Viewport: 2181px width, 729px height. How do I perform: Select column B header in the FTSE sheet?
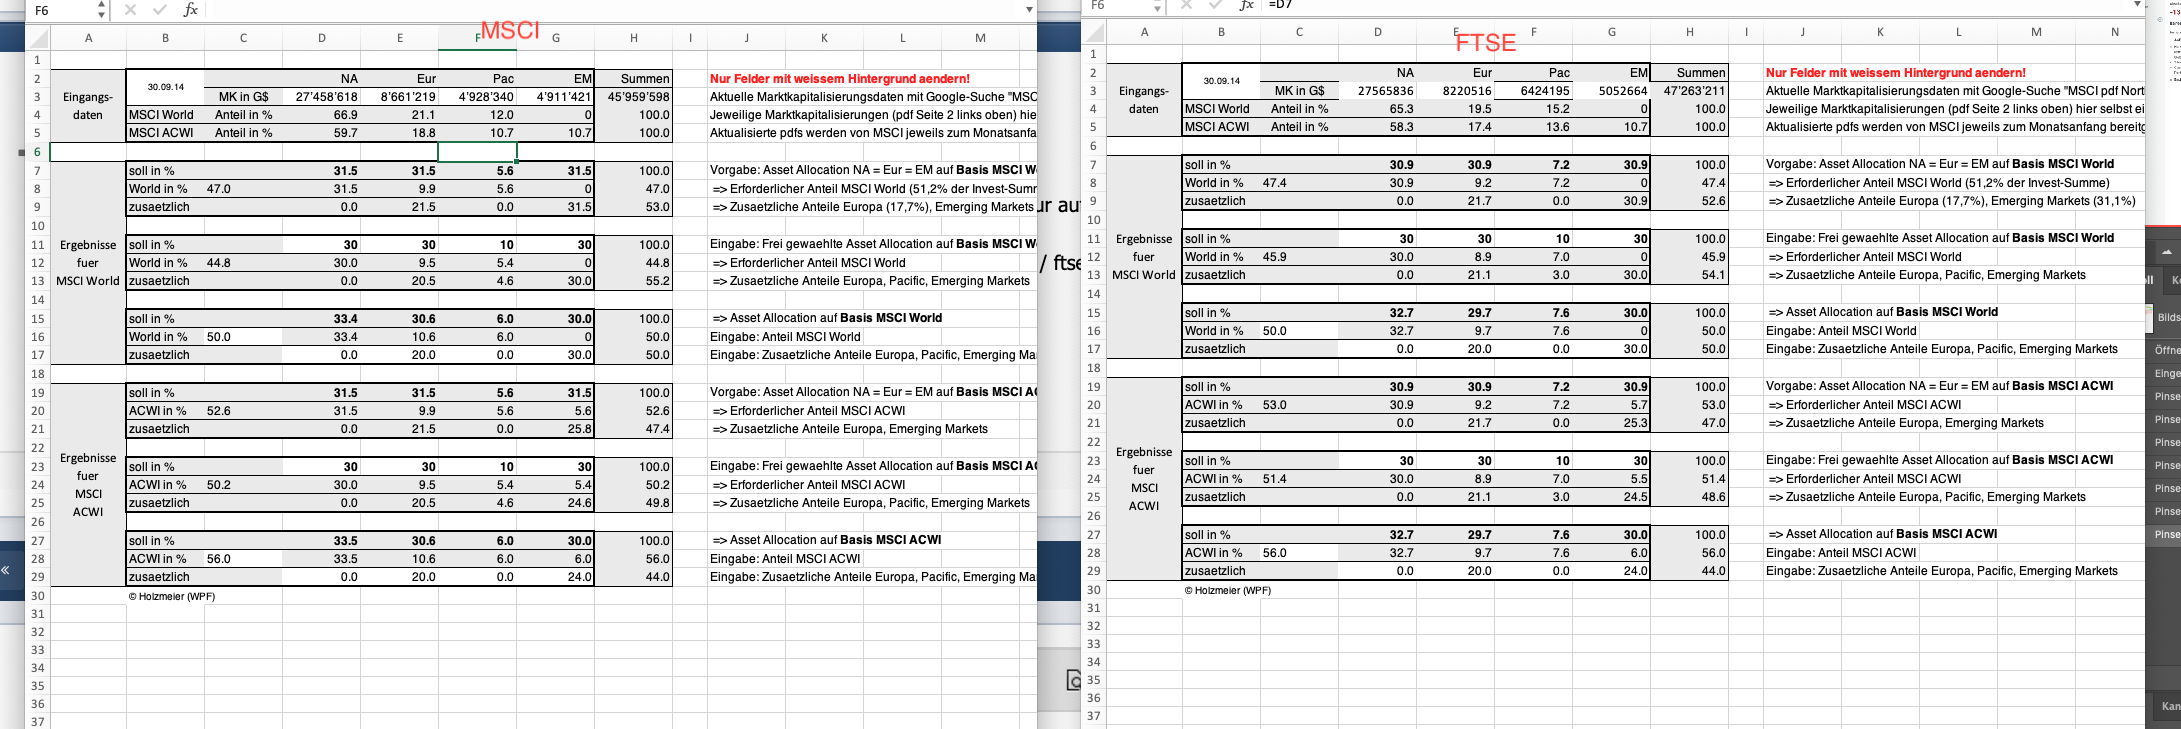[x=1221, y=32]
